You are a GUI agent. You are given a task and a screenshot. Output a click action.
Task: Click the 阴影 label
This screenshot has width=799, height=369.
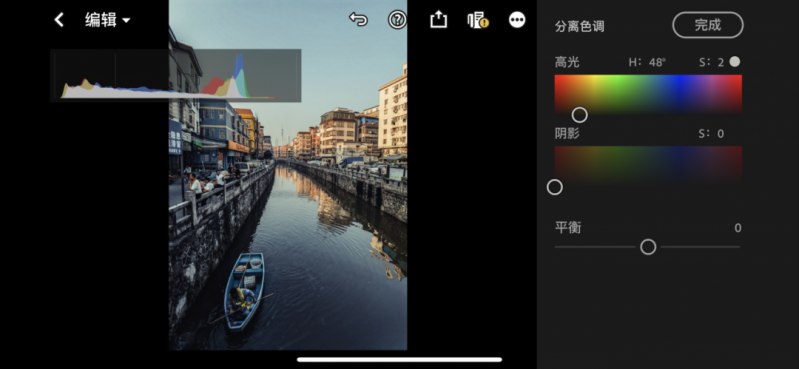pyautogui.click(x=567, y=134)
